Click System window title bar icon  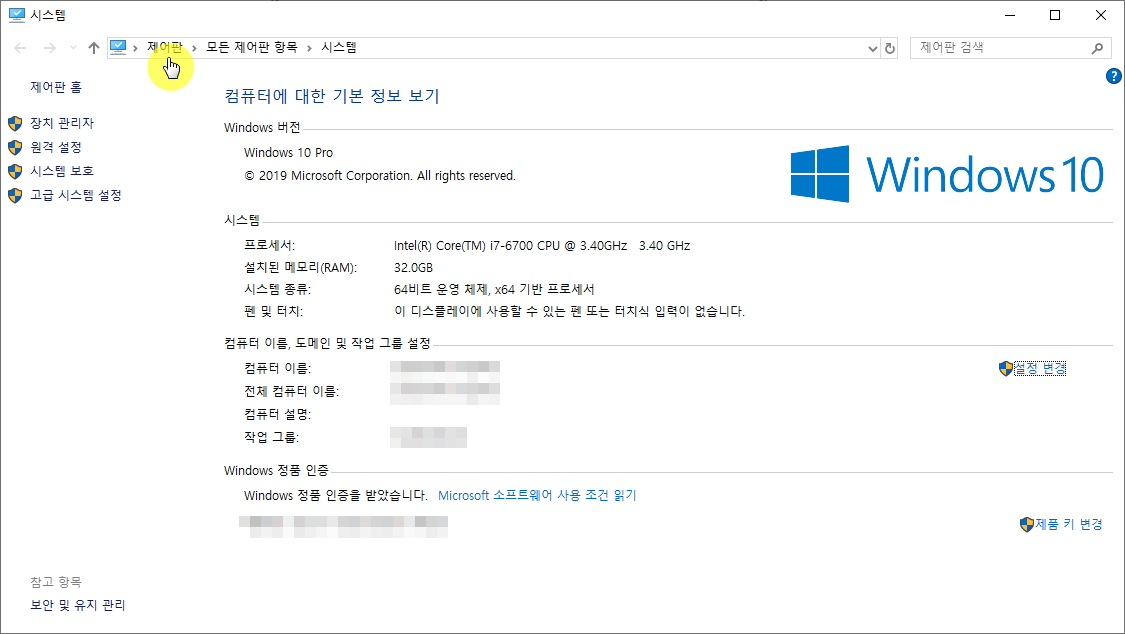[x=17, y=14]
